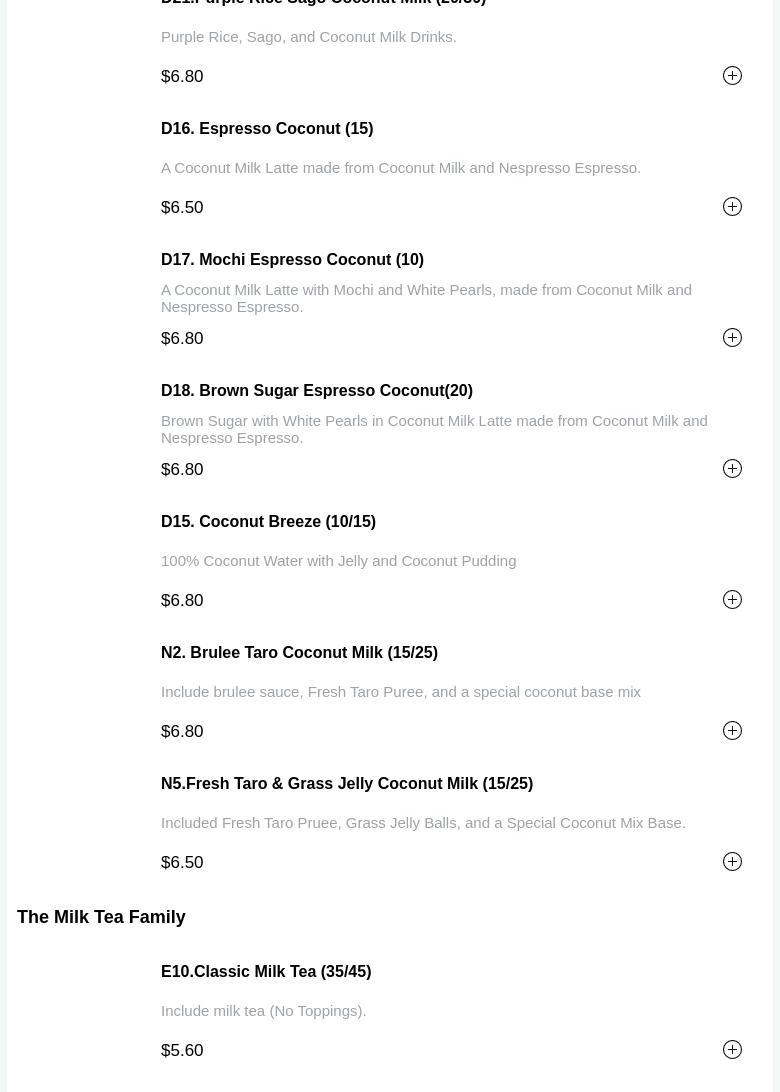Open N5. Fresh Taro & Grass Jelly title
Screen dimensions: 780x1092
(346, 784)
